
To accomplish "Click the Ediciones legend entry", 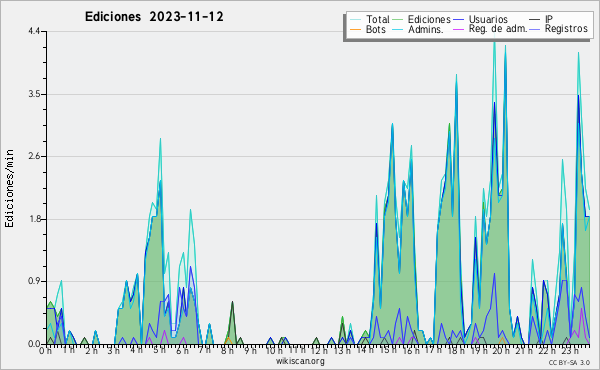I will tap(422, 19).
